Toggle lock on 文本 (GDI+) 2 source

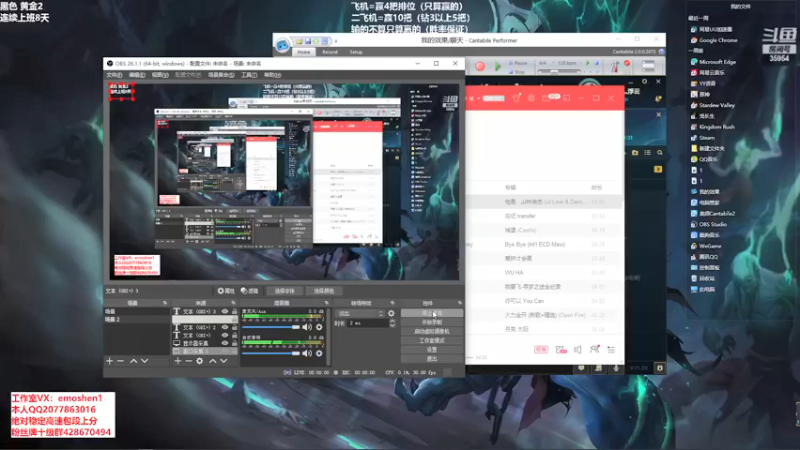tap(234, 328)
